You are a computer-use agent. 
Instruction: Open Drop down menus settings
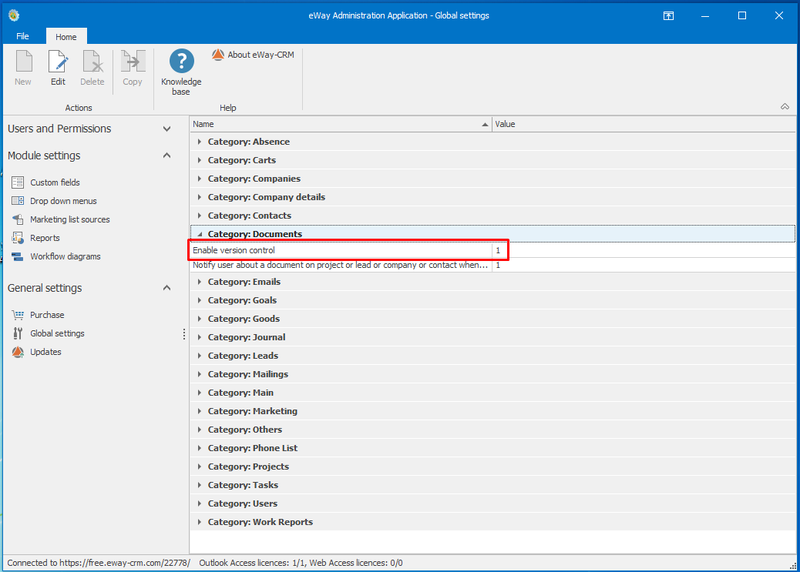point(63,201)
